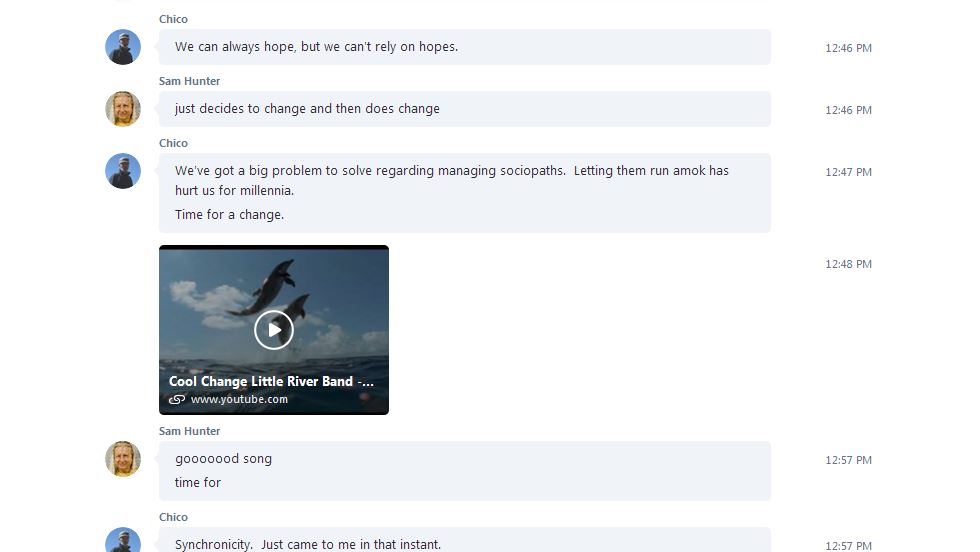Screen dimensions: 980x552
Task: Open Chico's avatar beside the 'Synchronicity' message
Action: pos(122,540)
